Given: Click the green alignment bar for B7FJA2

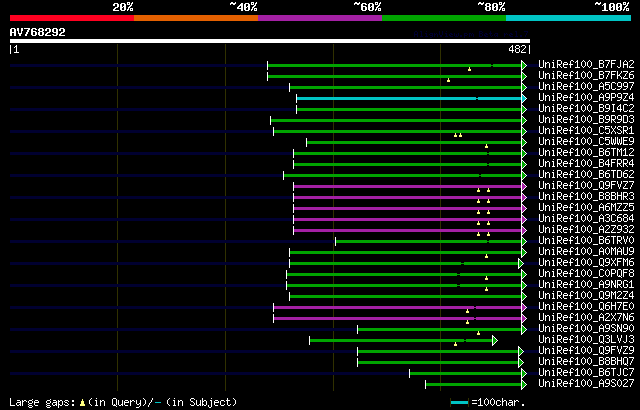Looking at the screenshot, I should 394,65.
